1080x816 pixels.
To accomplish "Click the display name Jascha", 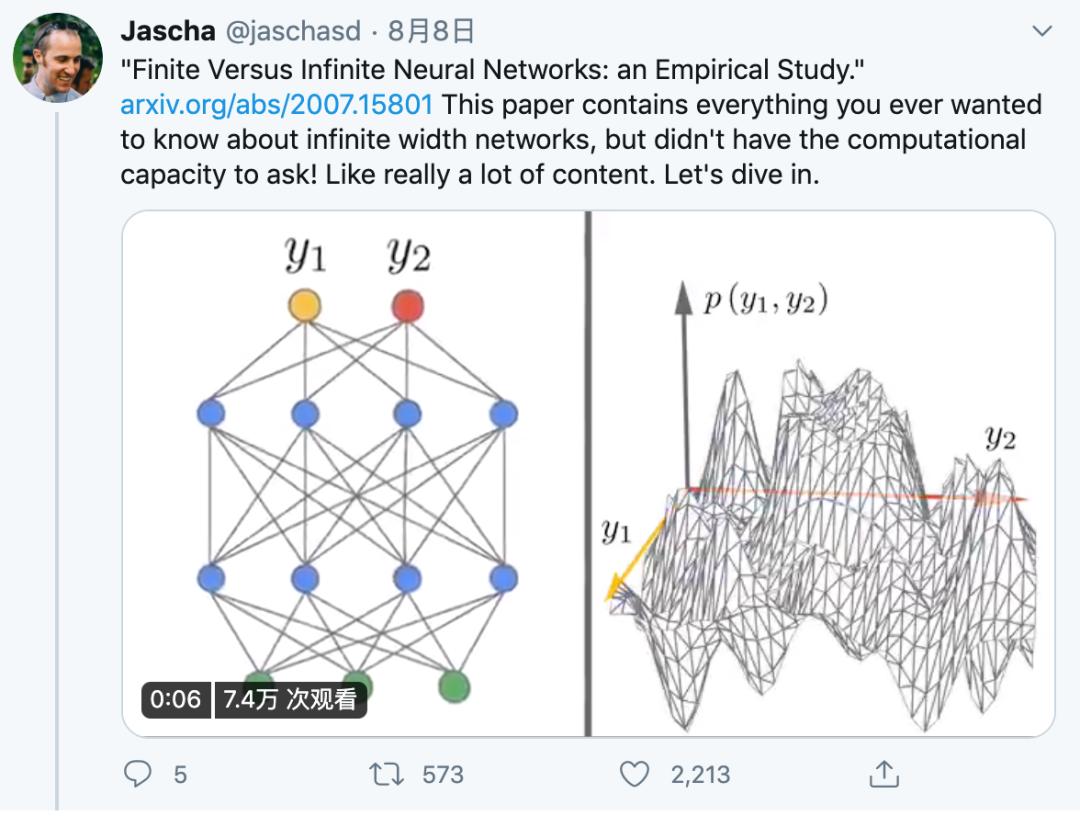I will click(167, 31).
